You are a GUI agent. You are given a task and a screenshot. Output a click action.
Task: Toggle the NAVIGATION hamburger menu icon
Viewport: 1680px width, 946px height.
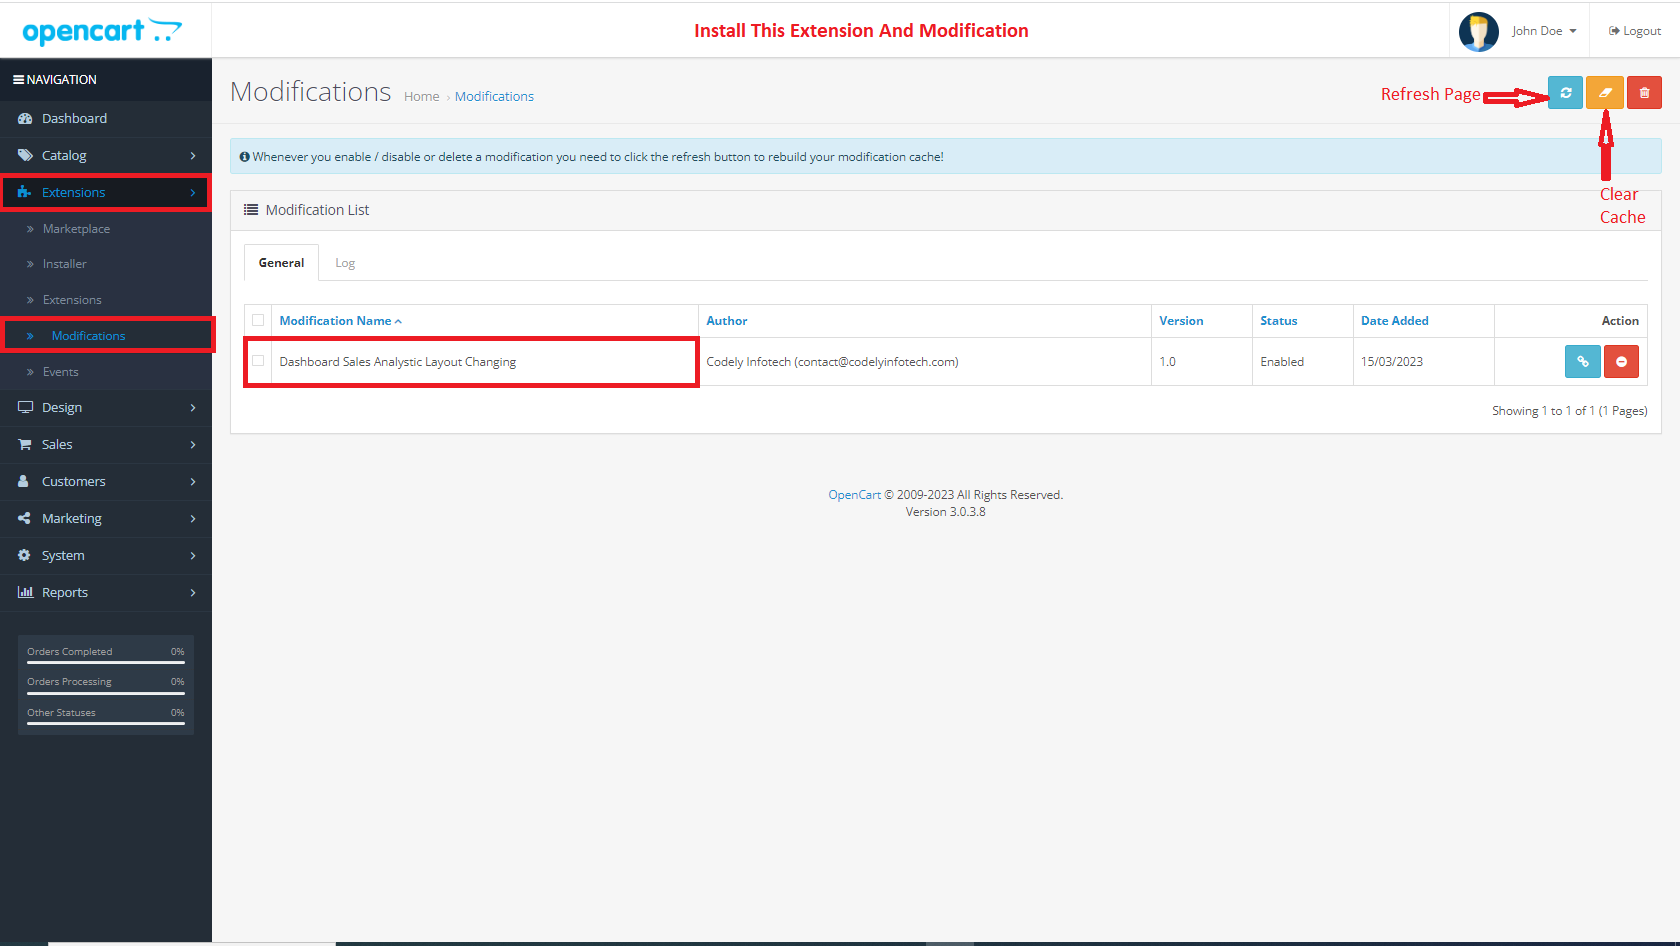coord(18,80)
